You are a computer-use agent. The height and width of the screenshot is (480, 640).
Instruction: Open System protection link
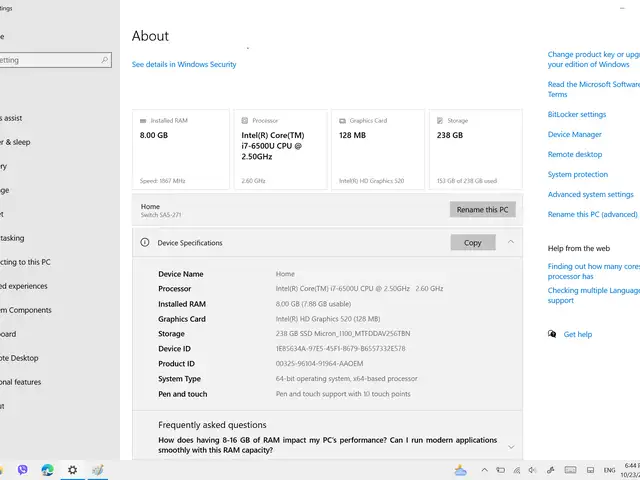pyautogui.click(x=578, y=174)
